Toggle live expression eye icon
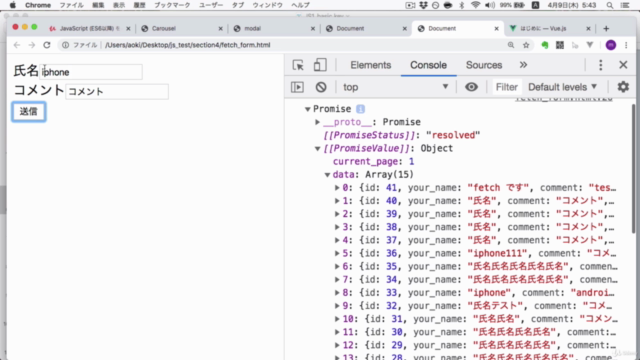The height and width of the screenshot is (360, 640). (x=471, y=87)
